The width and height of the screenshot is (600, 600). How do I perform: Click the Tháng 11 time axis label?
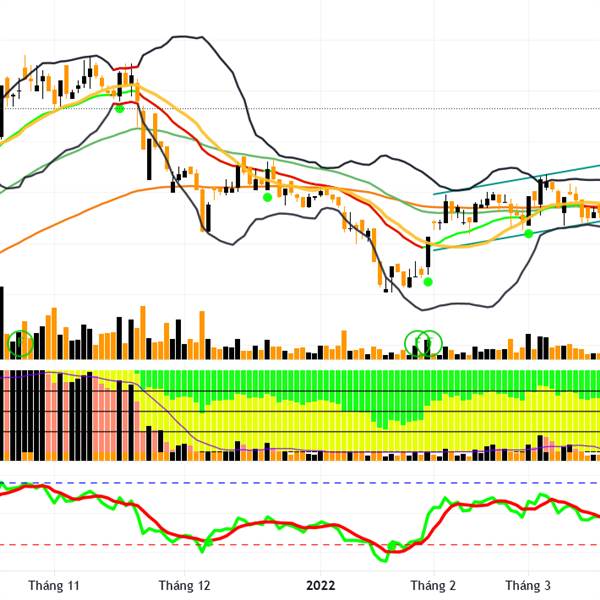pyautogui.click(x=54, y=585)
